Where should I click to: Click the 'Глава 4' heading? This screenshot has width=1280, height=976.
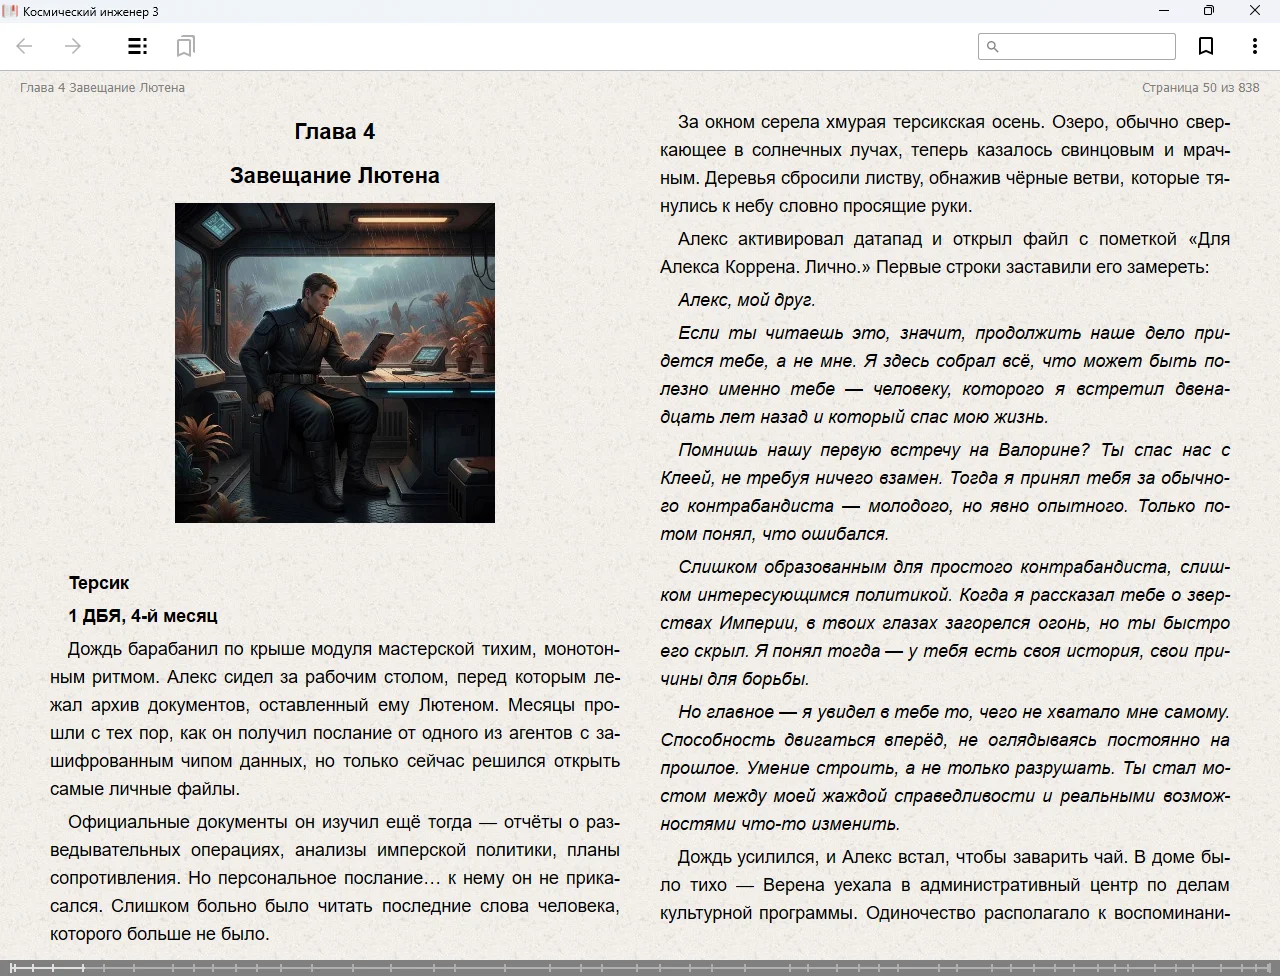click(335, 131)
